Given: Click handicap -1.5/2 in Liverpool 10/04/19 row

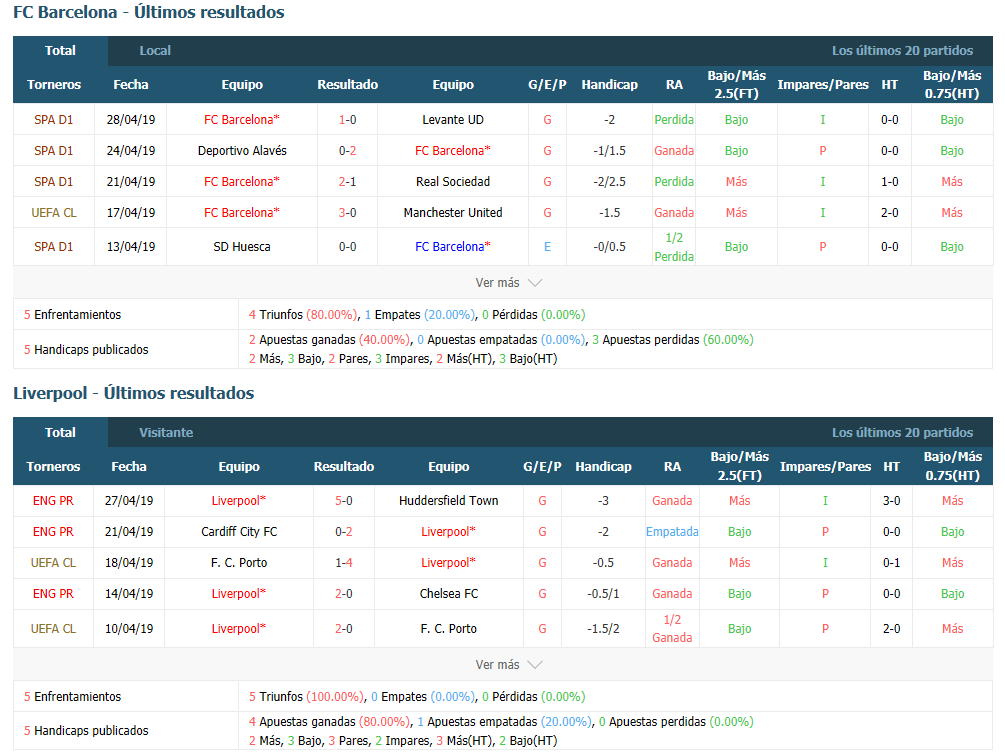Looking at the screenshot, I should pyautogui.click(x=603, y=629).
